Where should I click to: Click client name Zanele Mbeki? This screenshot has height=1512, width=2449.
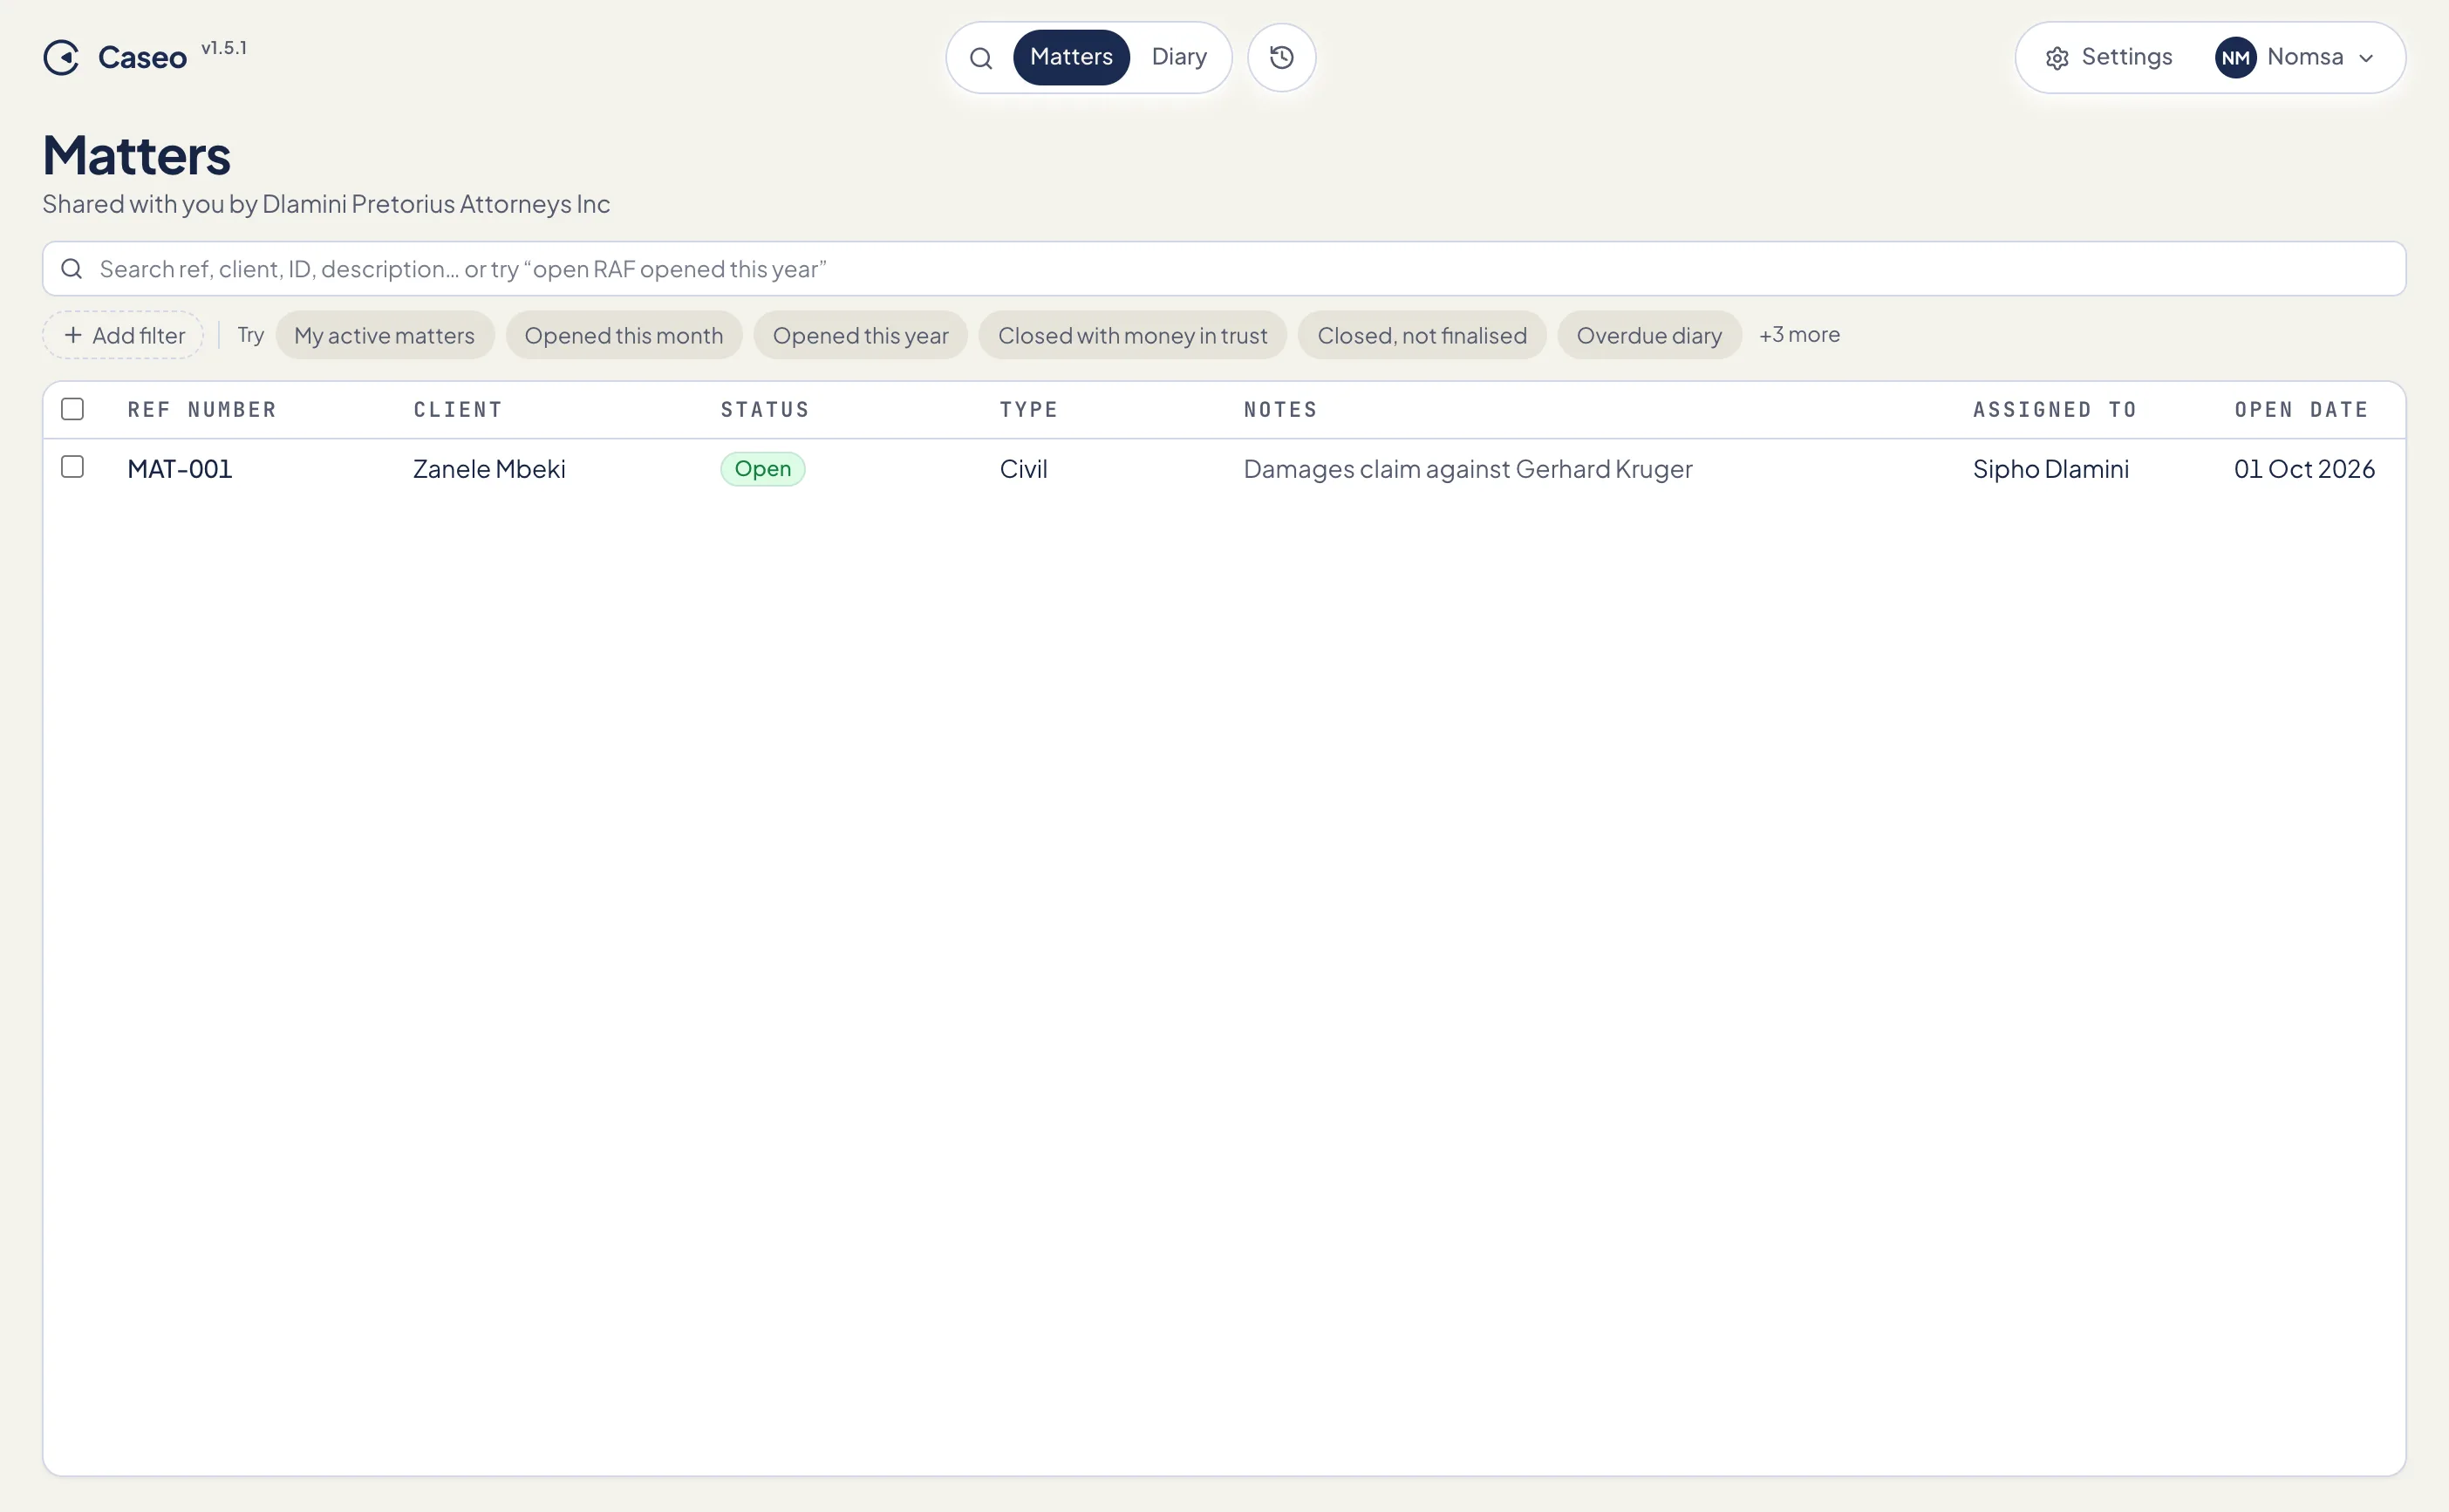pos(489,468)
